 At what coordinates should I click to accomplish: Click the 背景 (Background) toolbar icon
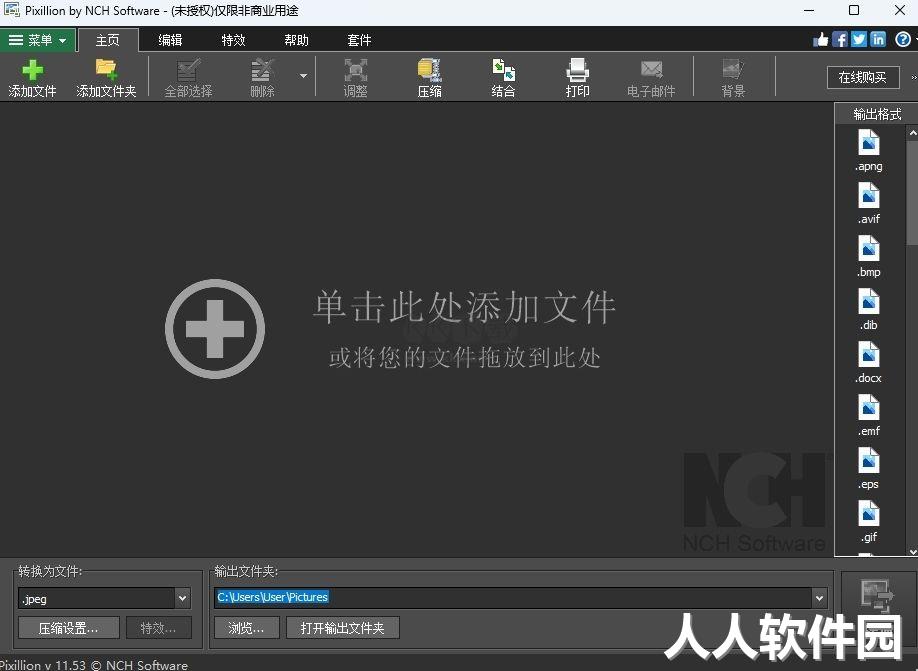pyautogui.click(x=733, y=77)
